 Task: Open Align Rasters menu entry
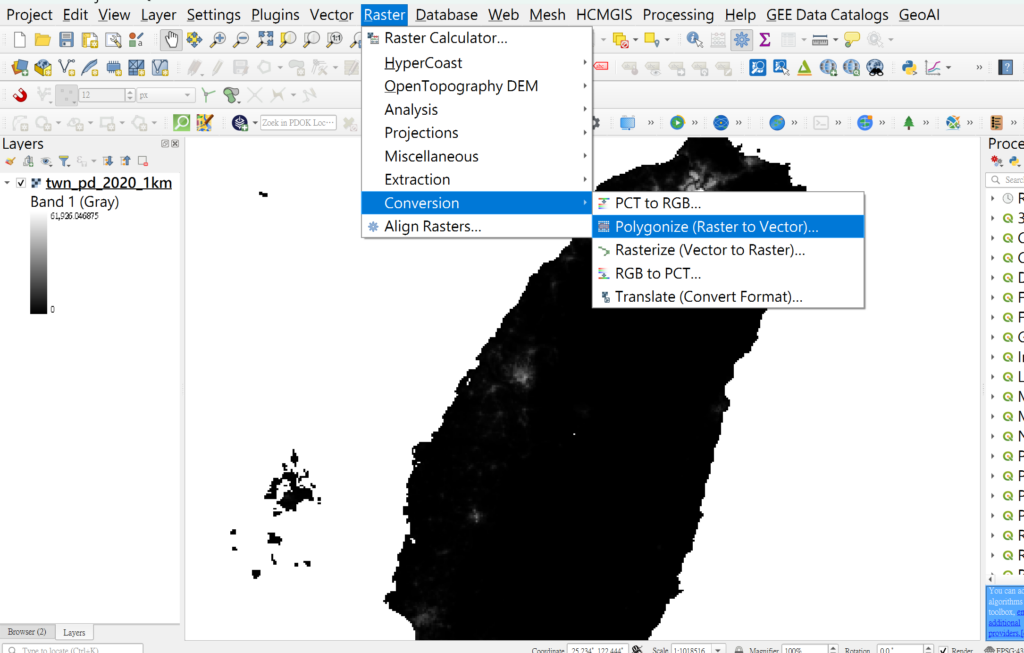coord(477,227)
